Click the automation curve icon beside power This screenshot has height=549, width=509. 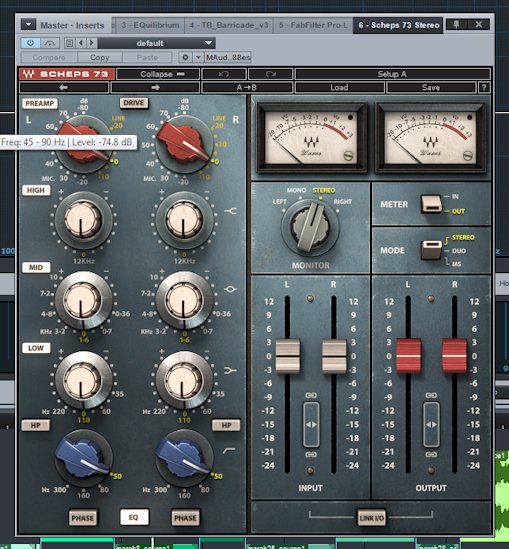point(50,43)
